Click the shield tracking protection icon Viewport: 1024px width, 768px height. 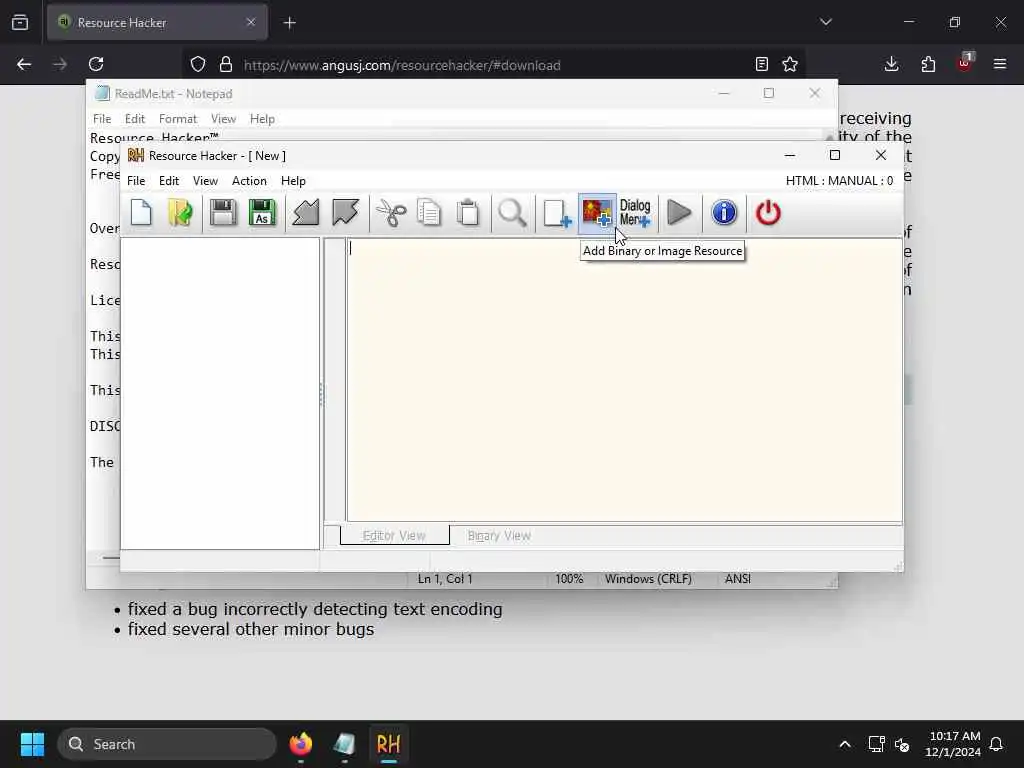[198, 64]
